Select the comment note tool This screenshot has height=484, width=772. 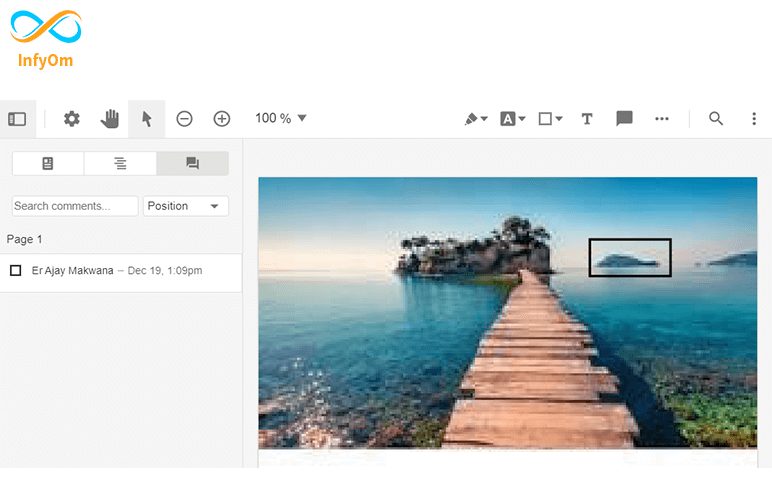point(624,119)
